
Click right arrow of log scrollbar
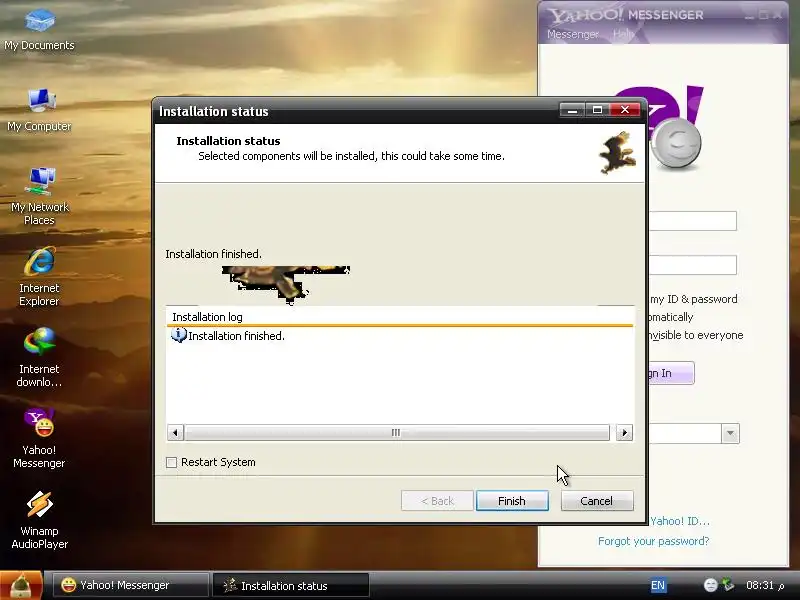click(x=624, y=433)
